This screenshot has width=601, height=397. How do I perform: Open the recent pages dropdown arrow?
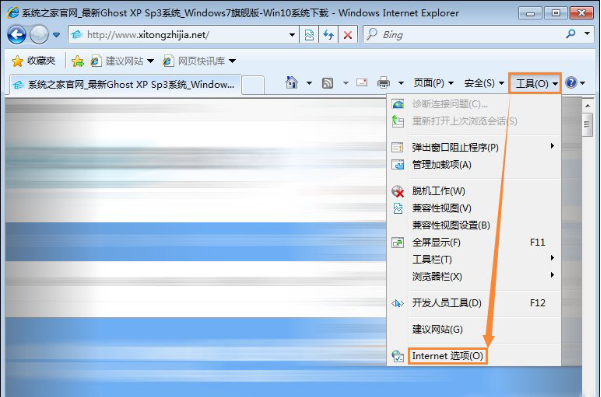56,35
